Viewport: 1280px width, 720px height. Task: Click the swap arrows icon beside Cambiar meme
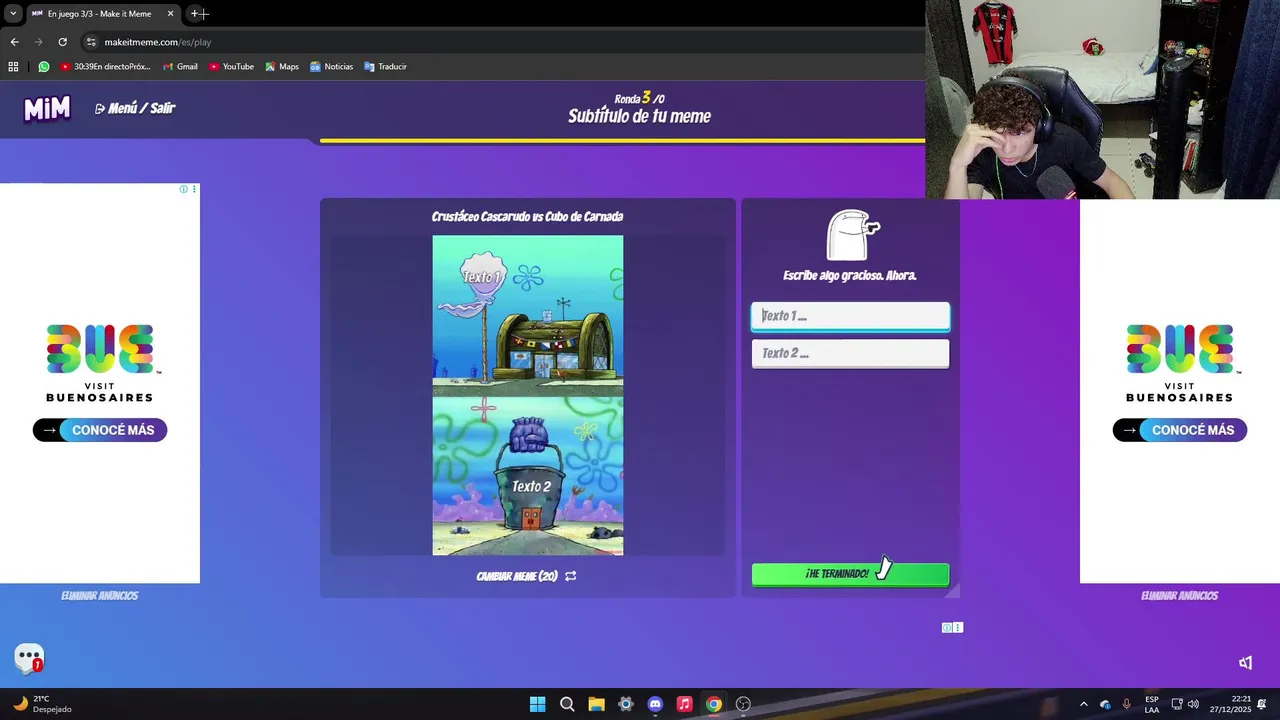click(570, 576)
